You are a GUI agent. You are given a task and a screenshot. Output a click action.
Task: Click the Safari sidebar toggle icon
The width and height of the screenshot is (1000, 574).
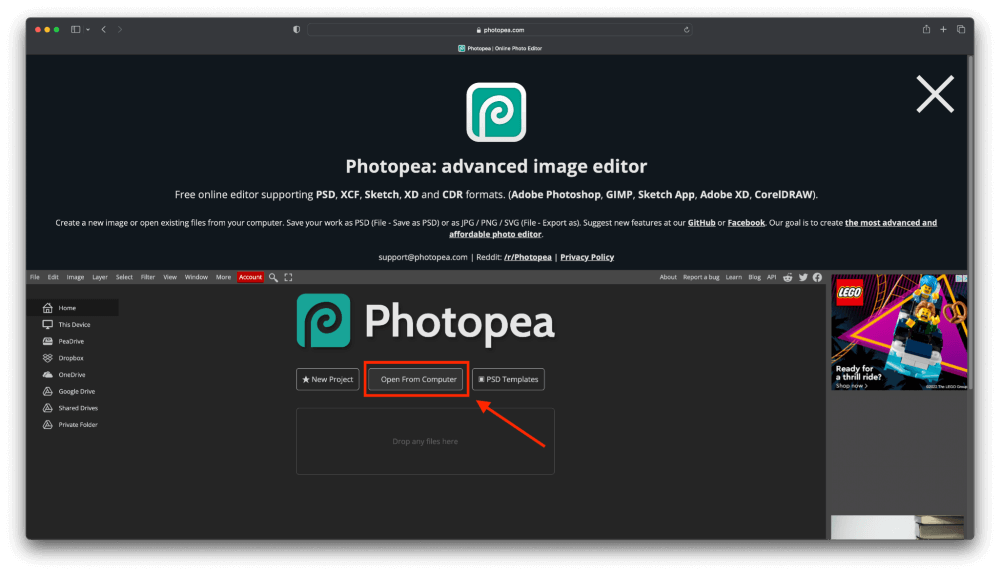pyautogui.click(x=75, y=29)
